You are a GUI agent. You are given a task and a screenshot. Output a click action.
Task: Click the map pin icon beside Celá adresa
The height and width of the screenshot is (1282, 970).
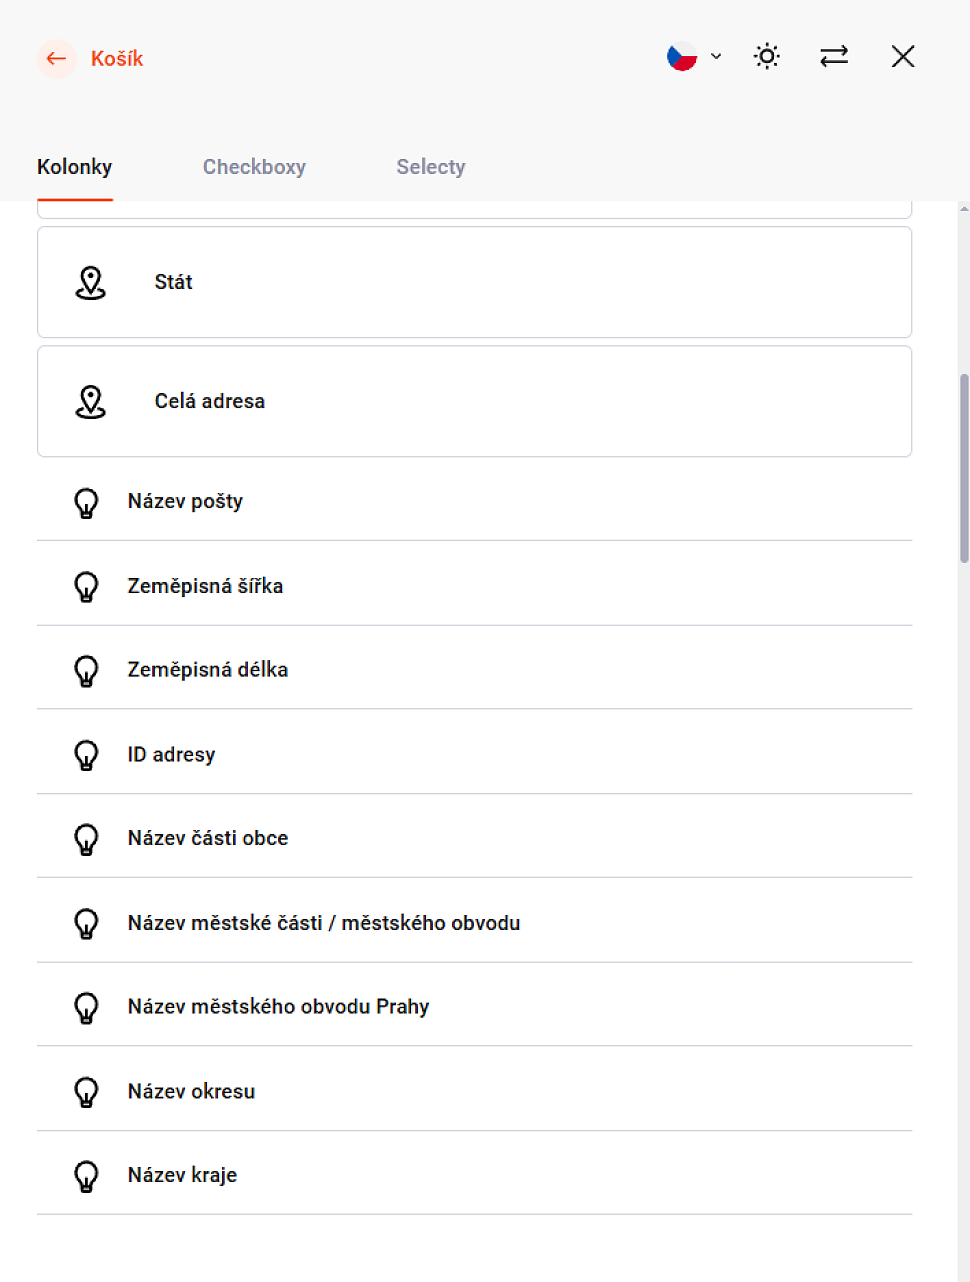tap(91, 402)
